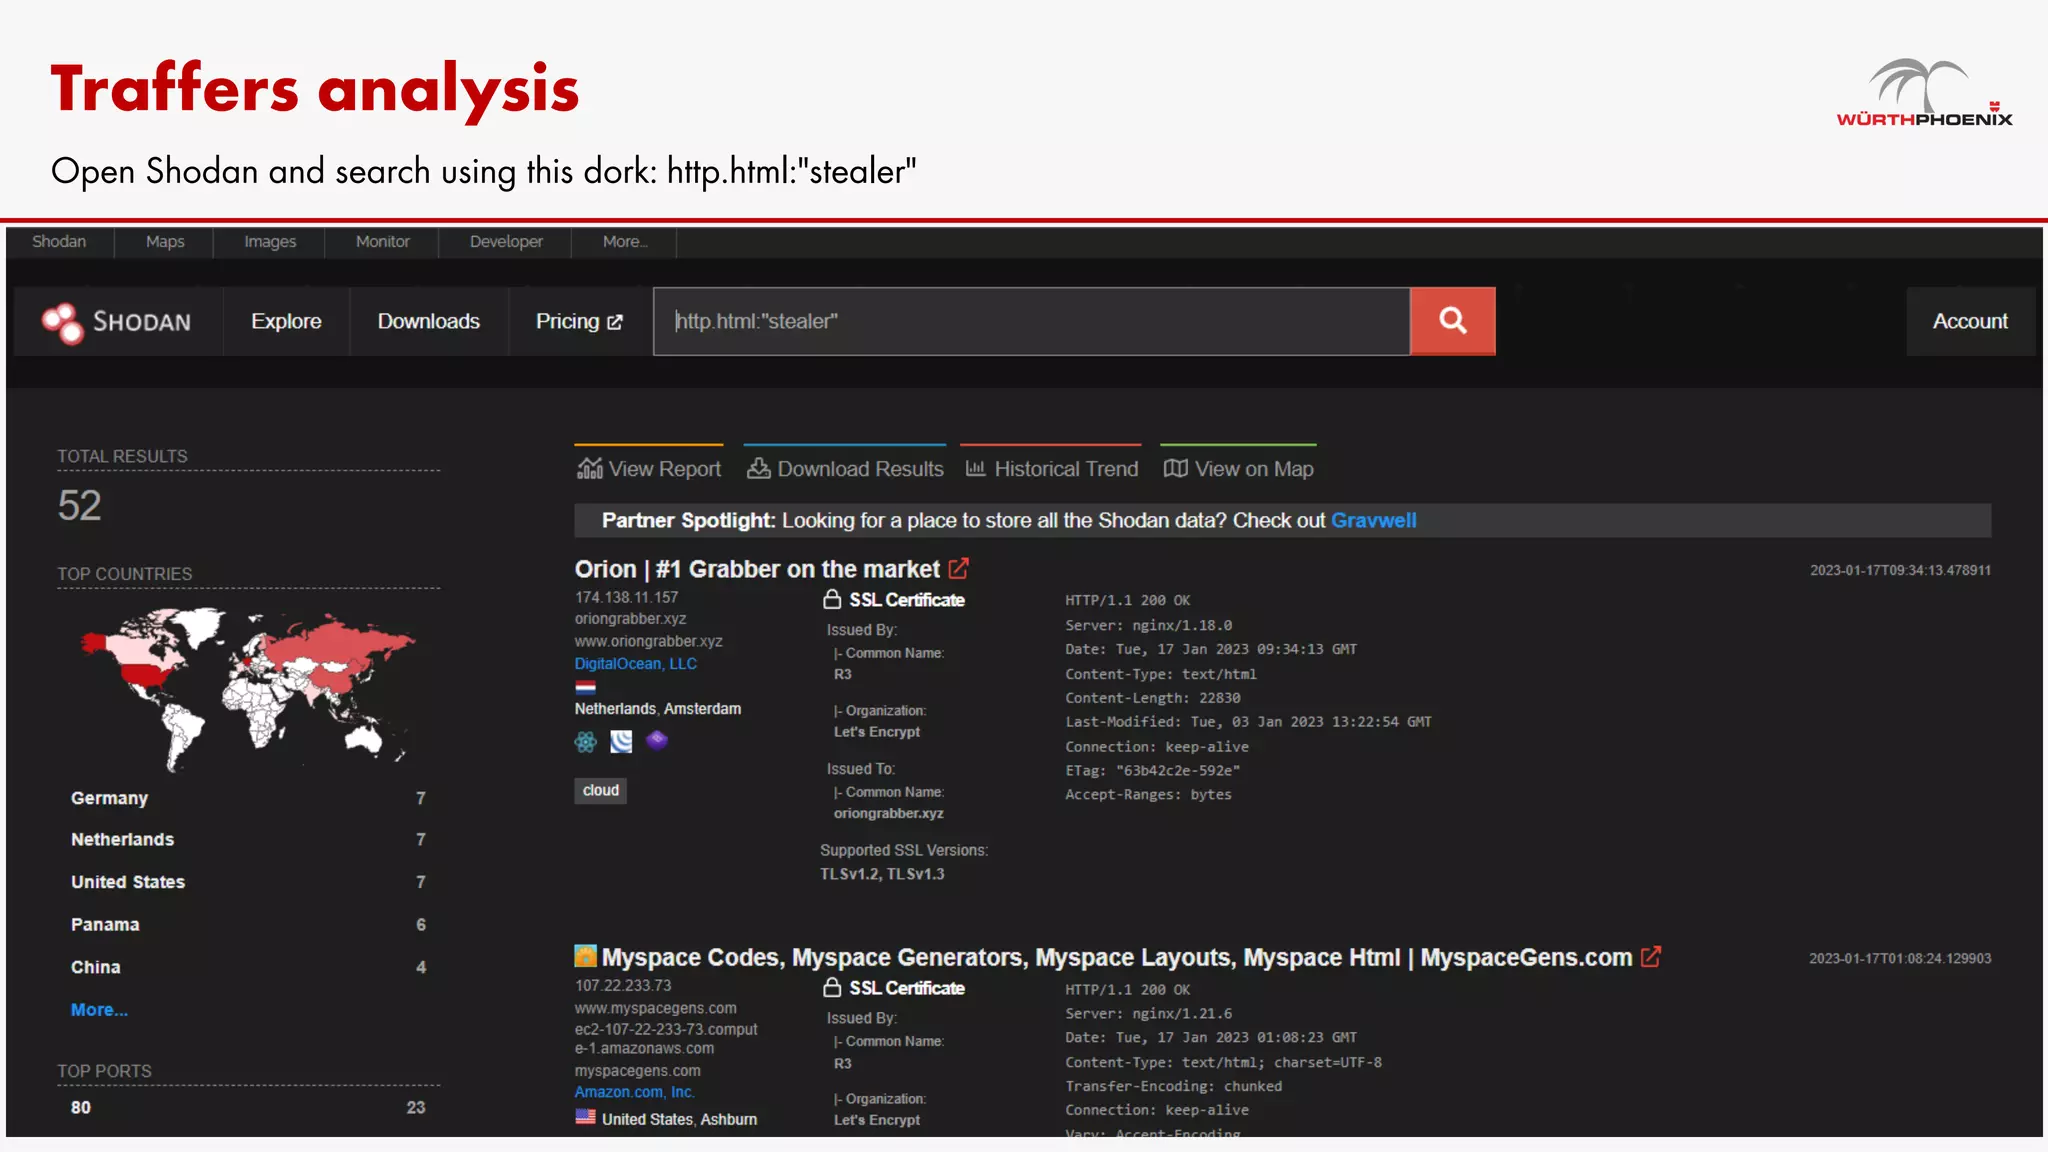This screenshot has height=1152, width=2048.
Task: Click hostname www.myspacegens.com
Action: (655, 1008)
